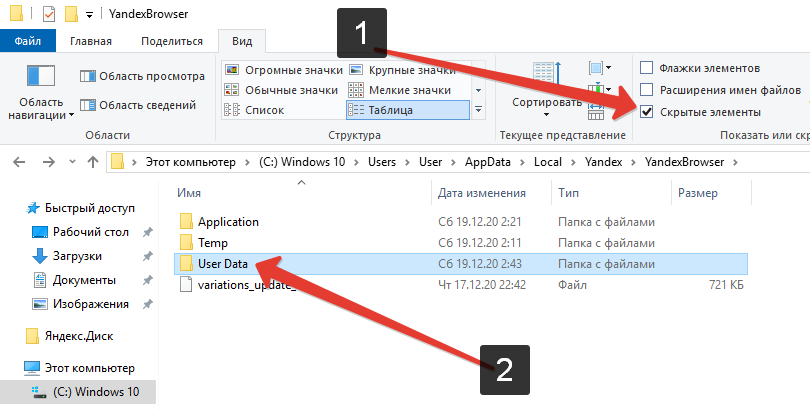Choose Крупные значки layout
Screen dimensions: 810x410
click(x=402, y=70)
